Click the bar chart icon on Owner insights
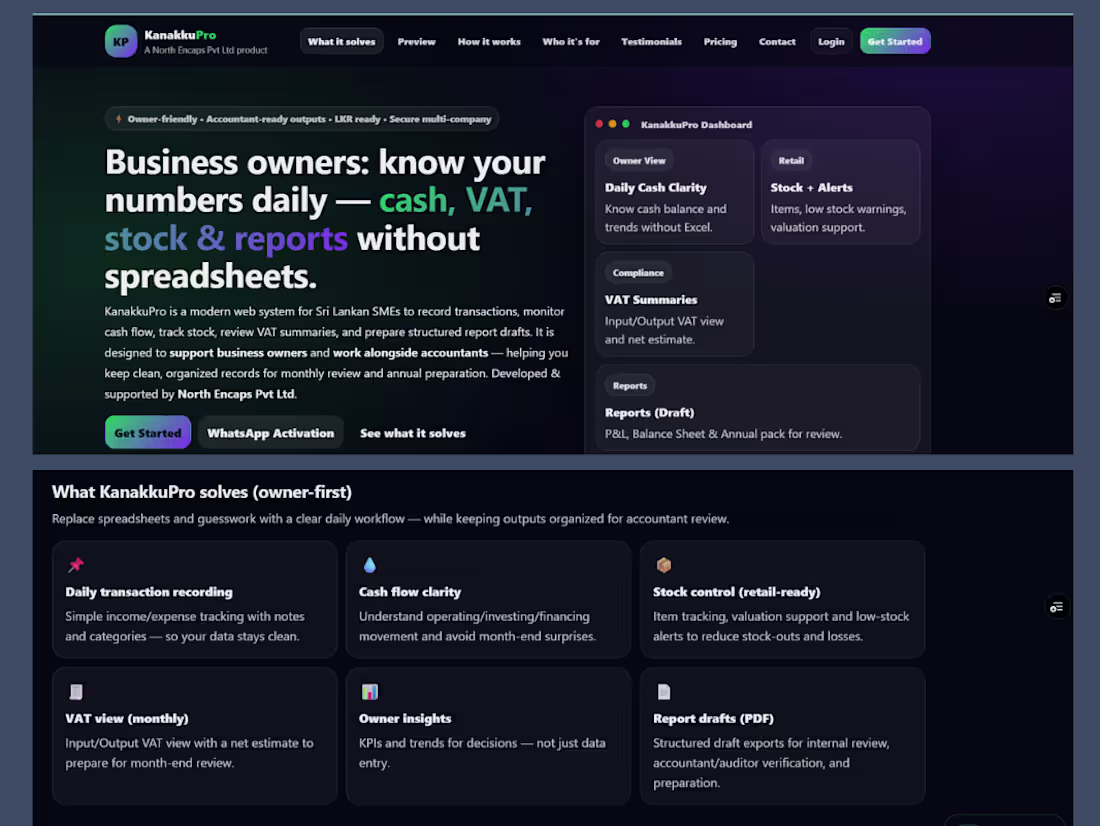The width and height of the screenshot is (1100, 826). [370, 692]
